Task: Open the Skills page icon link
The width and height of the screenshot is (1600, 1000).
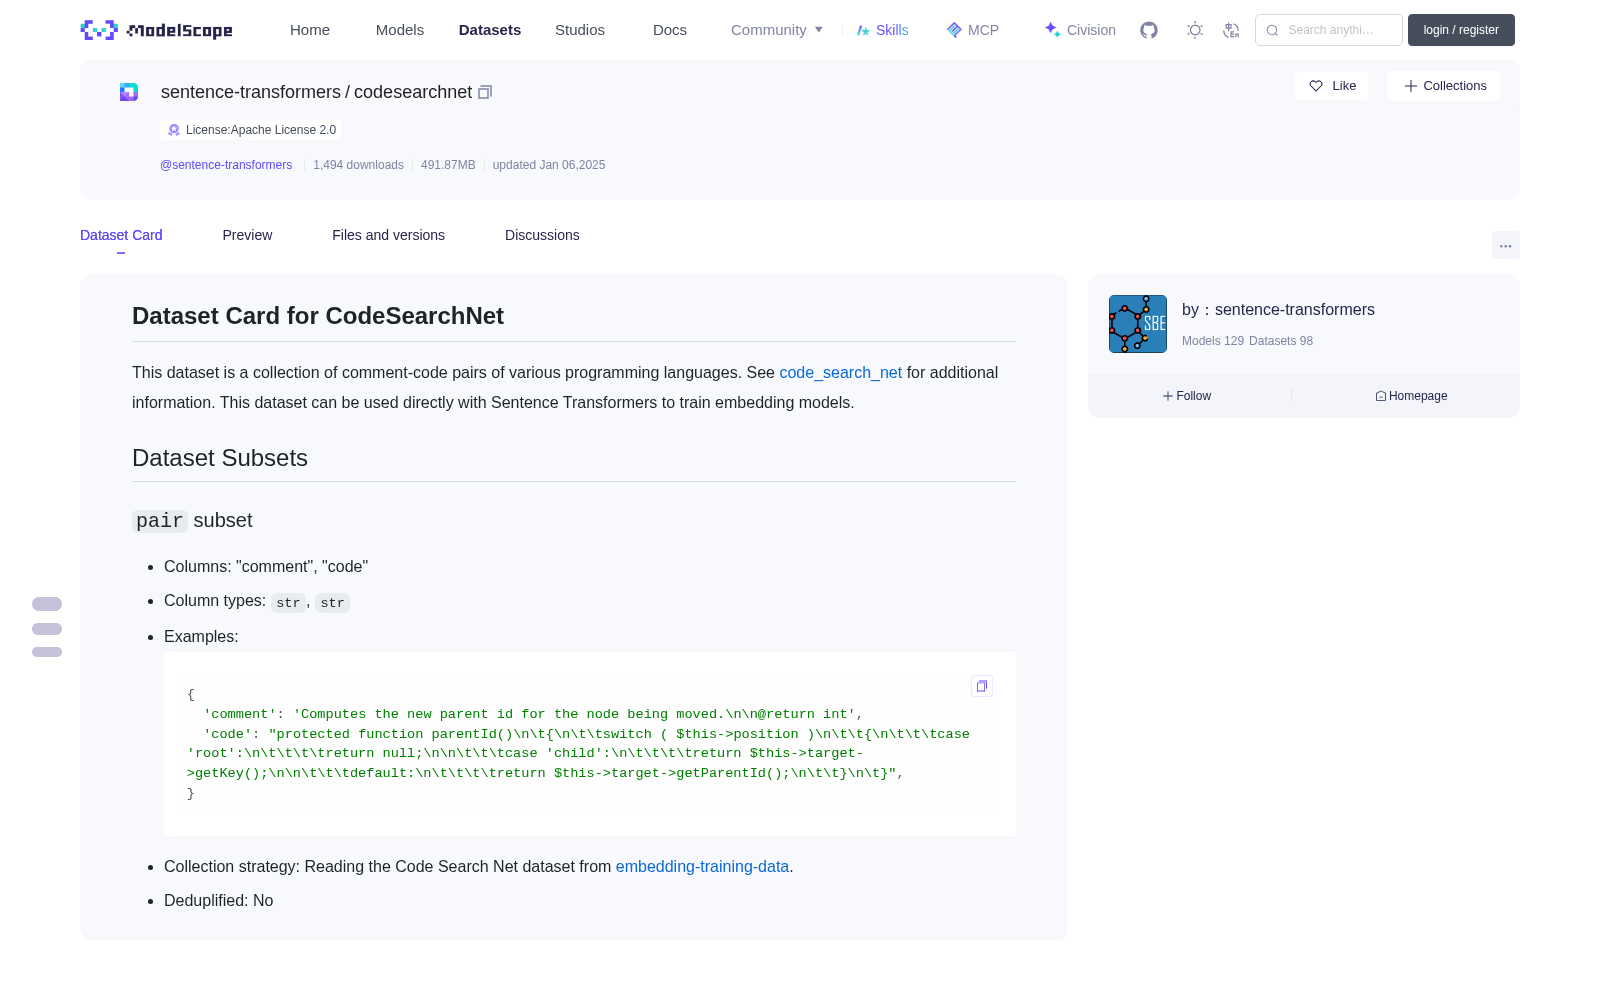Action: tap(882, 30)
